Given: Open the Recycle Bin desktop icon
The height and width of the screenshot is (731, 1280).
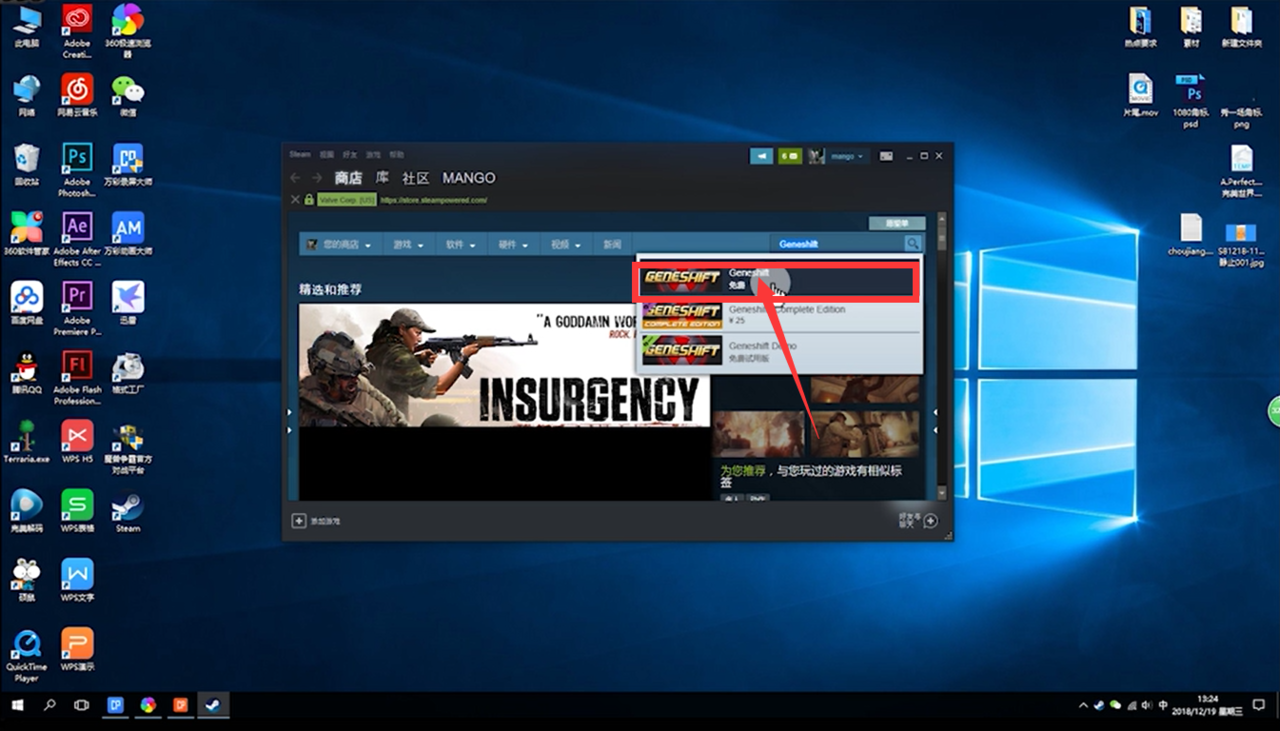Looking at the screenshot, I should (x=27, y=165).
